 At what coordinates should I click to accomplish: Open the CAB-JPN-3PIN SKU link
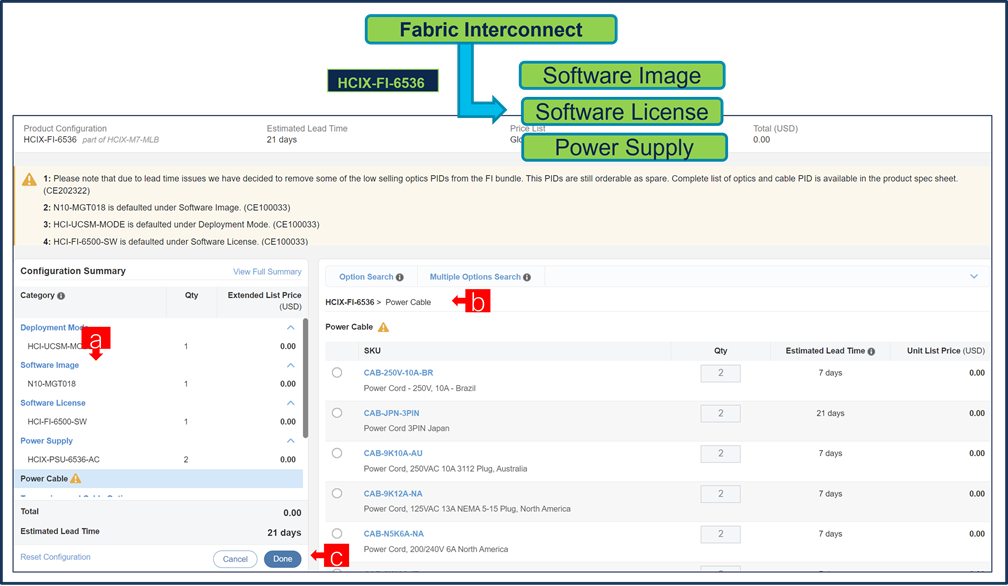392,413
